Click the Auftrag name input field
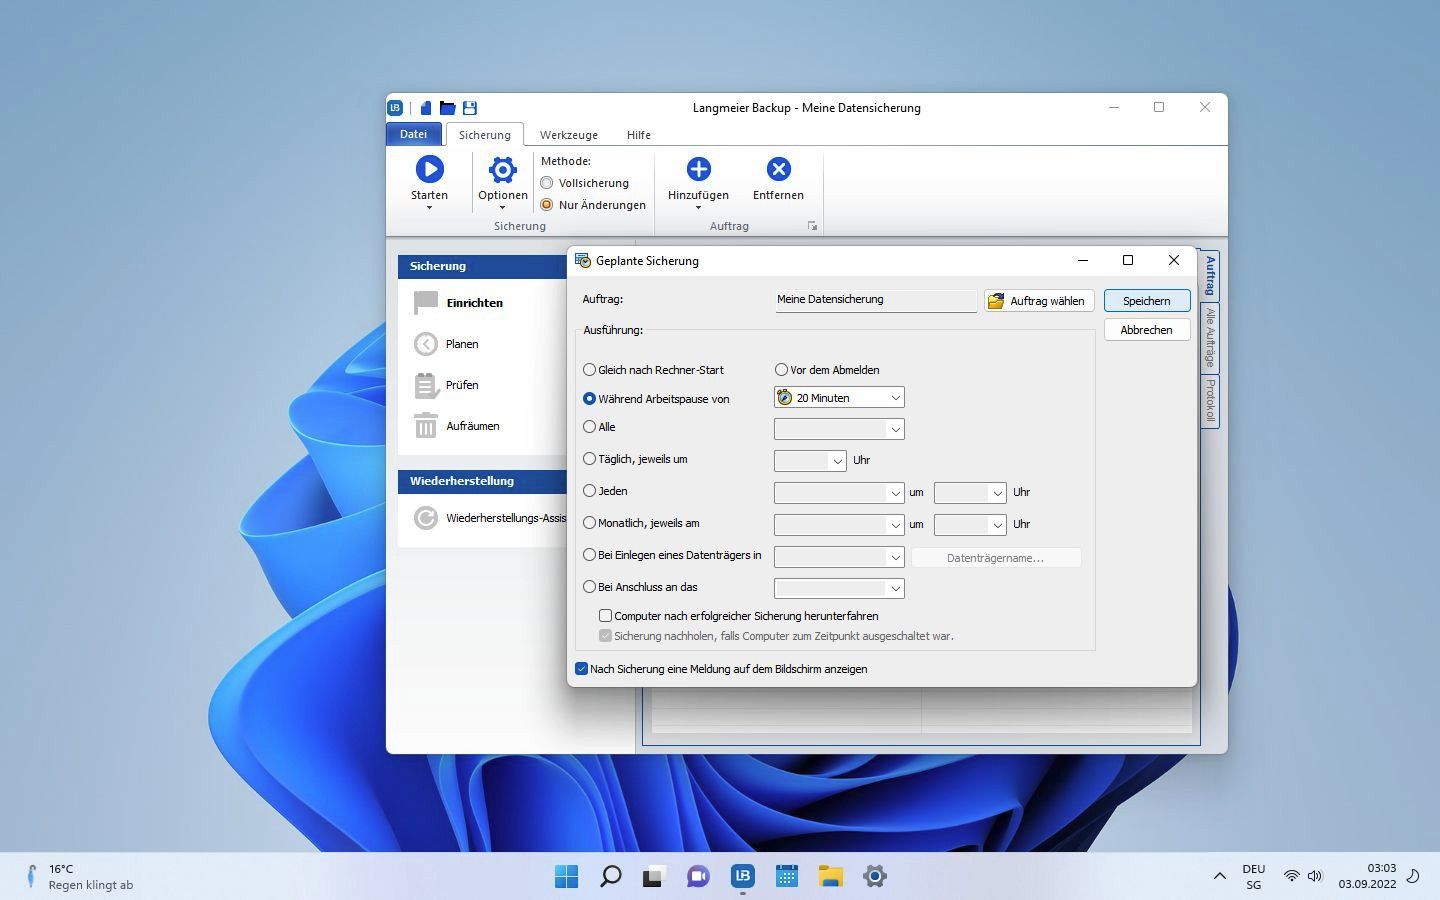1440x900 pixels. tap(875, 300)
